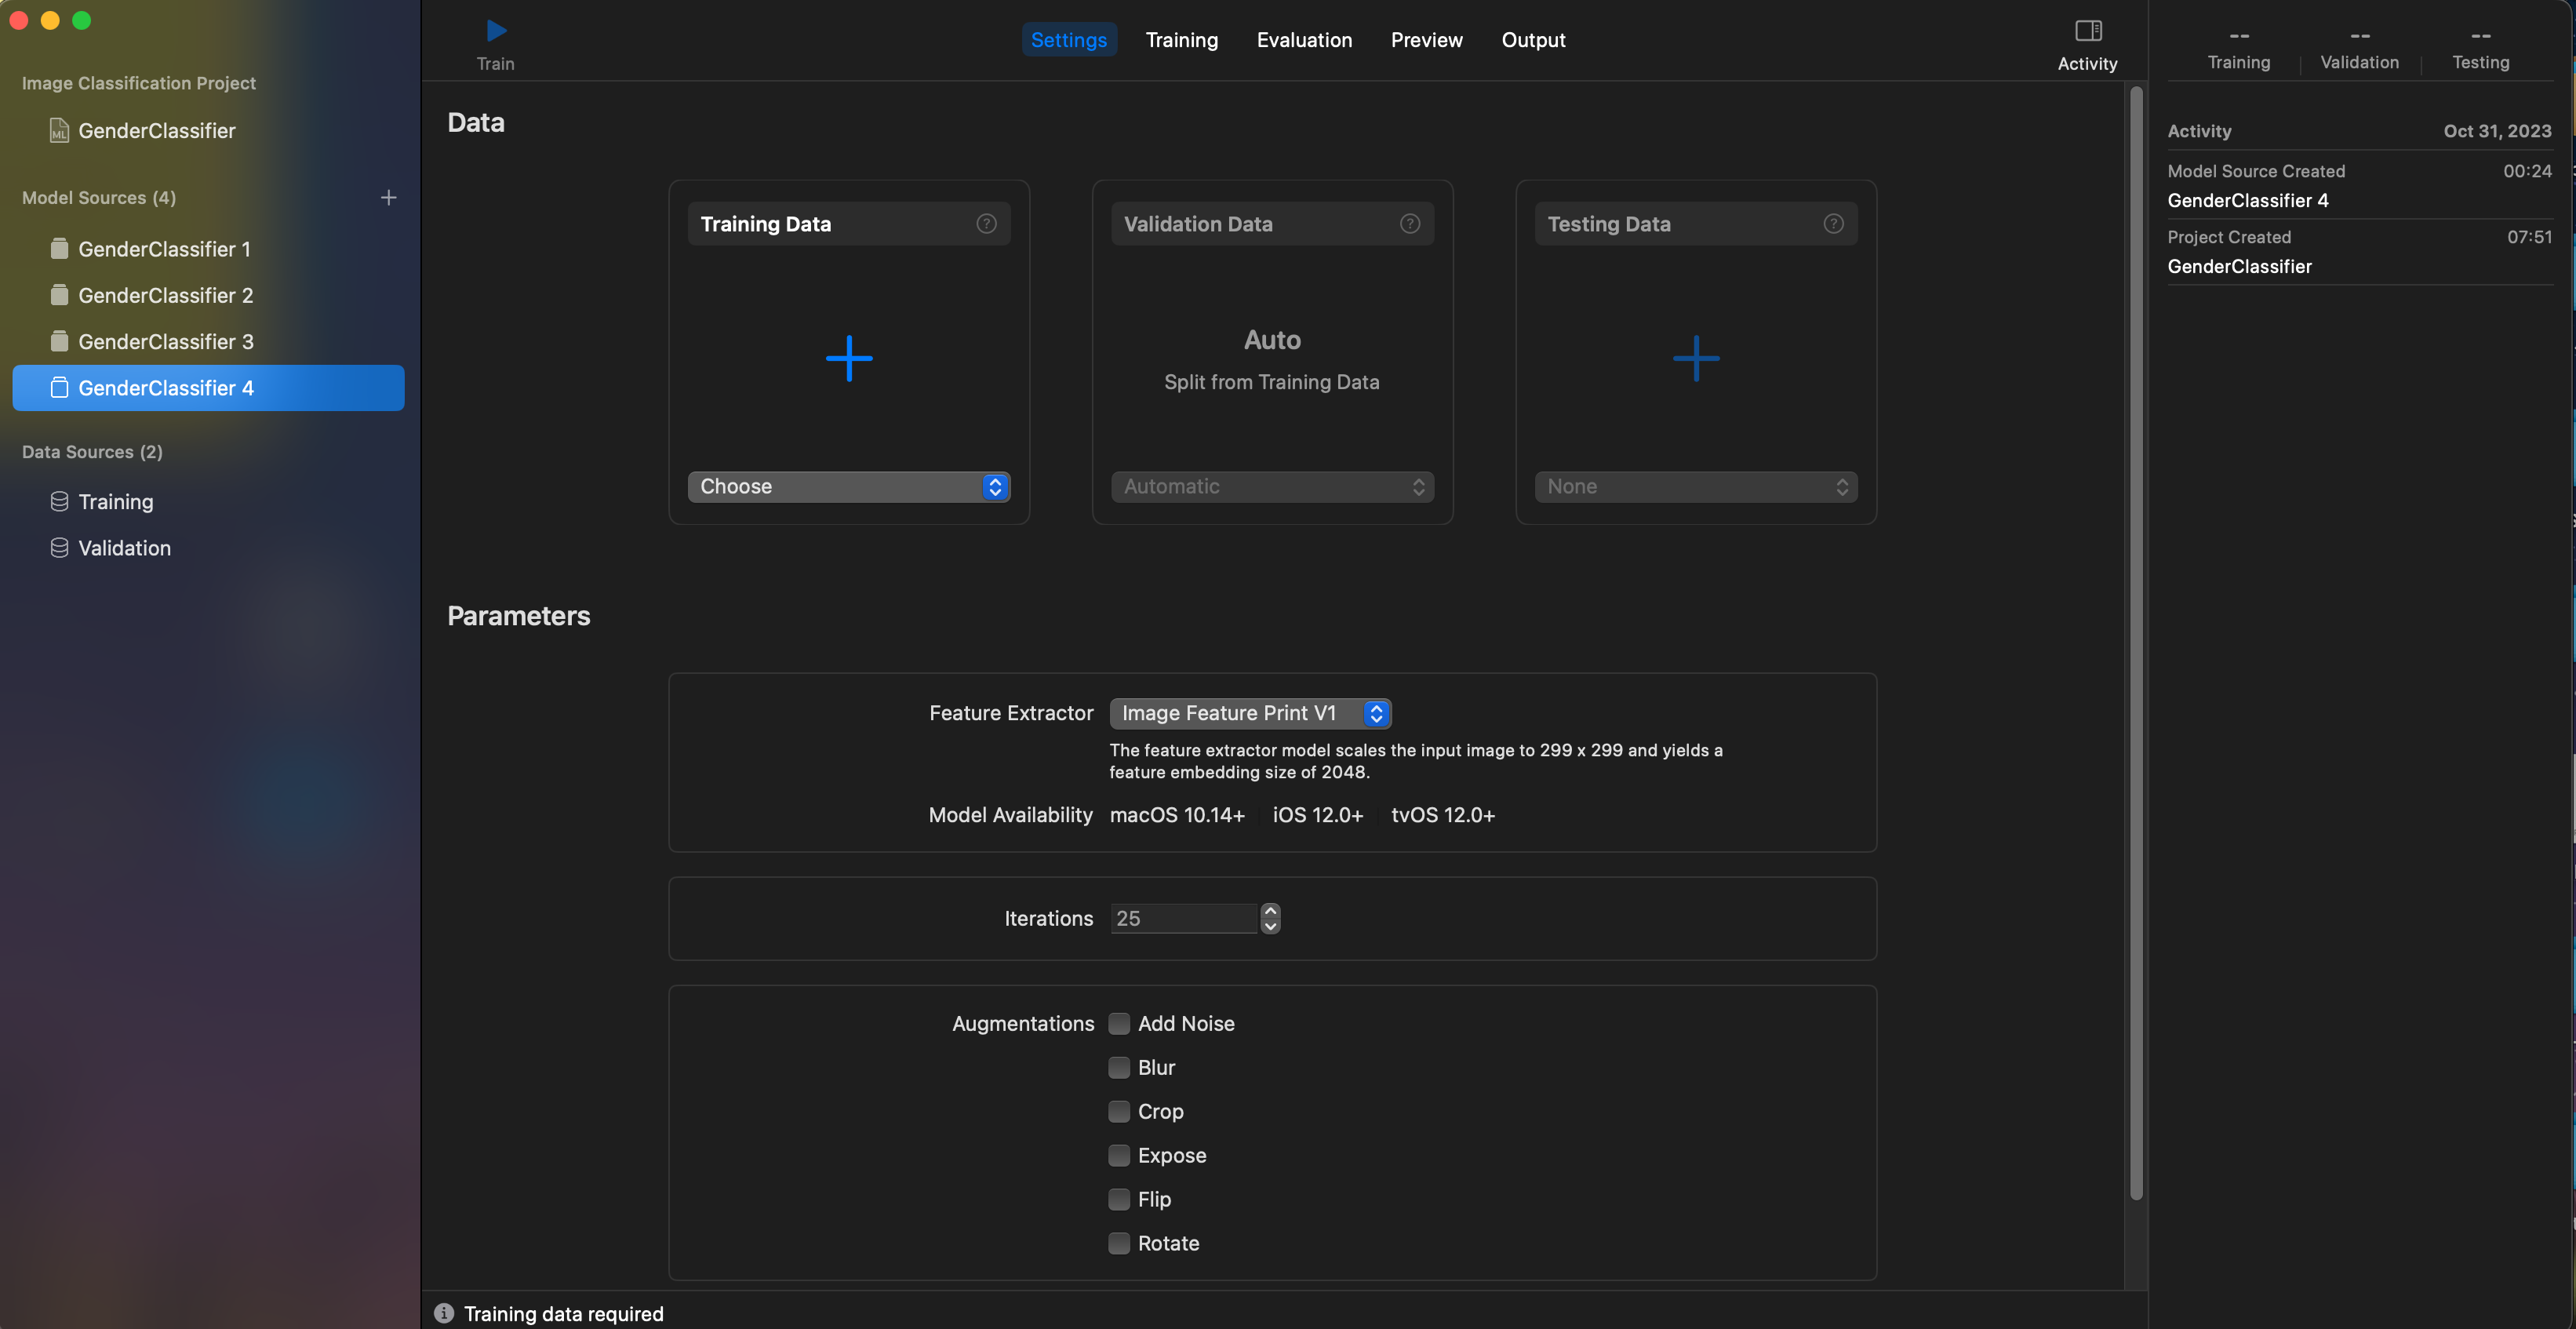The image size is (2576, 1329).
Task: Click the Train play button
Action: (x=495, y=31)
